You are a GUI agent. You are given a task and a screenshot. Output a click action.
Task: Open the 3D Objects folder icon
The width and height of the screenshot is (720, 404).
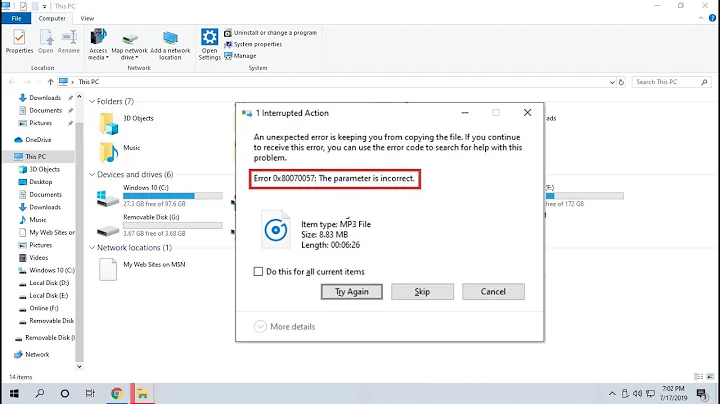(109, 123)
